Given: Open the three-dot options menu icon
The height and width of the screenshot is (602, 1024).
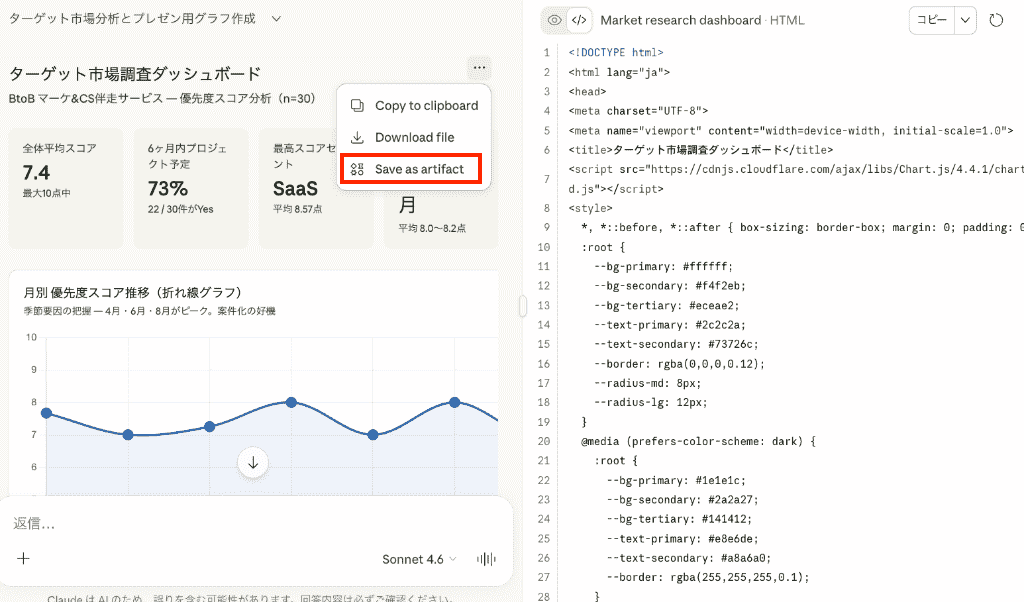Looking at the screenshot, I should click(479, 67).
